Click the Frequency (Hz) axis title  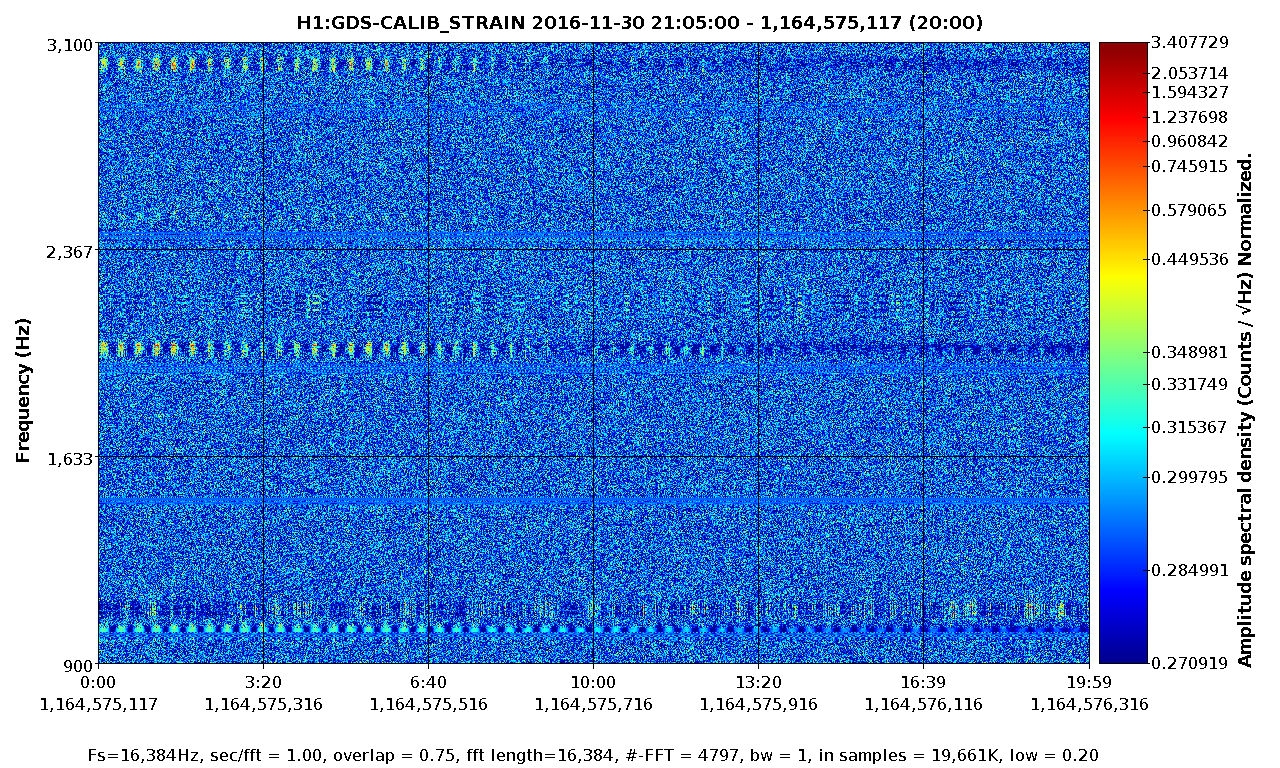(23, 390)
